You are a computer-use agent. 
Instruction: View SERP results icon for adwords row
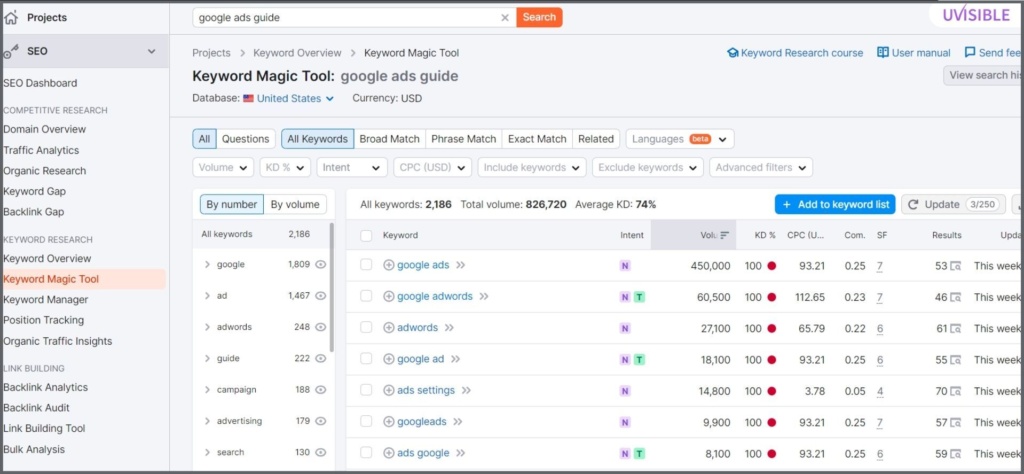pos(955,328)
